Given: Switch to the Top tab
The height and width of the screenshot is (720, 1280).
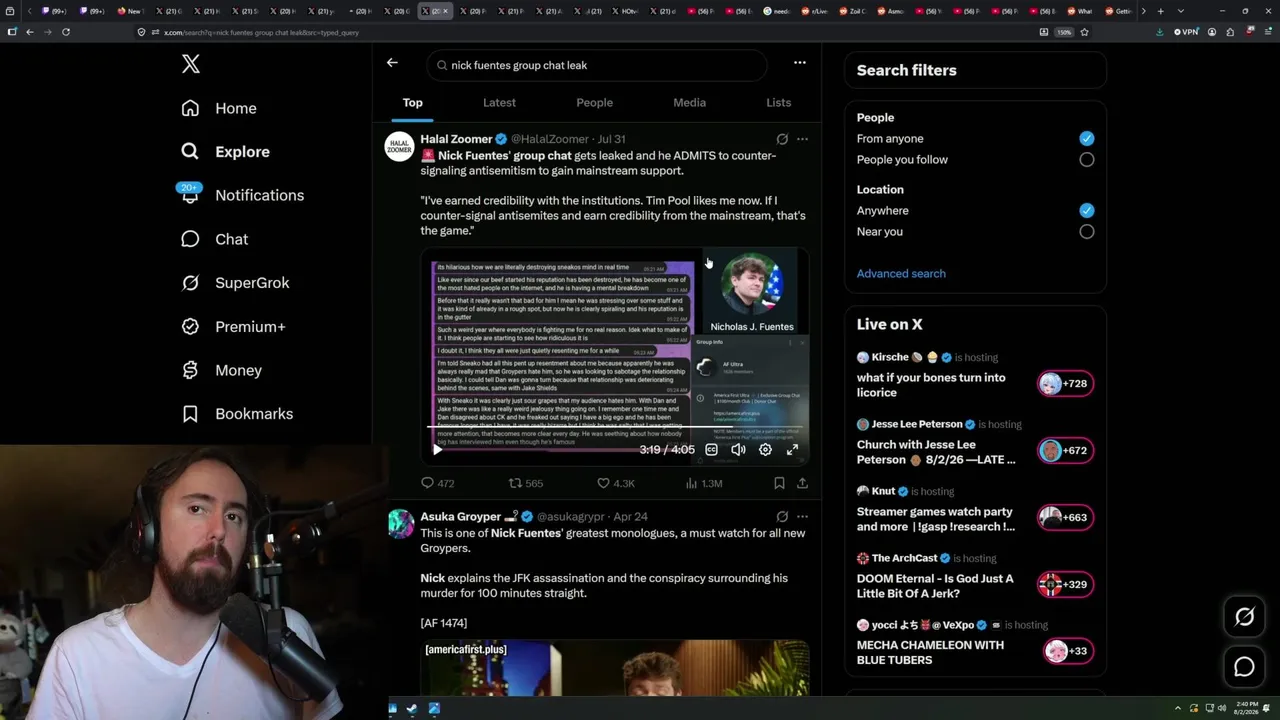Looking at the screenshot, I should click(x=413, y=103).
